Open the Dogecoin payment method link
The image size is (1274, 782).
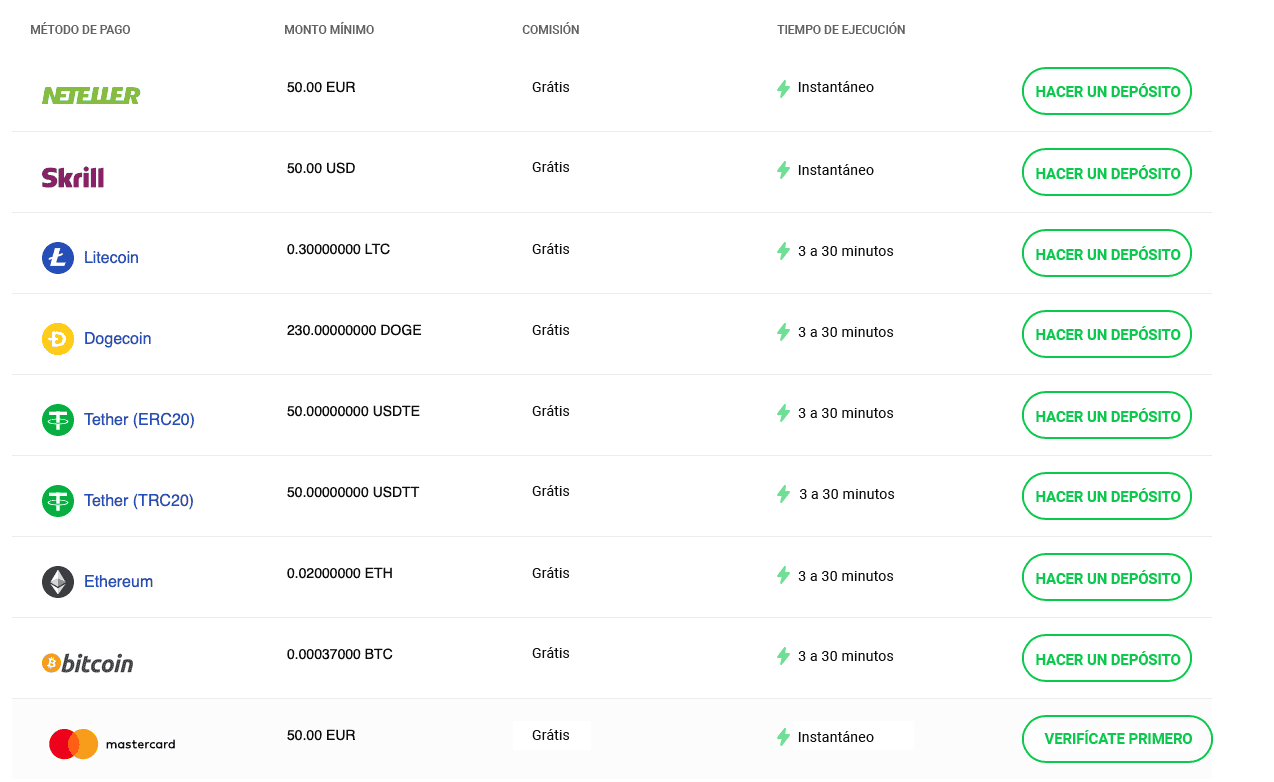117,339
